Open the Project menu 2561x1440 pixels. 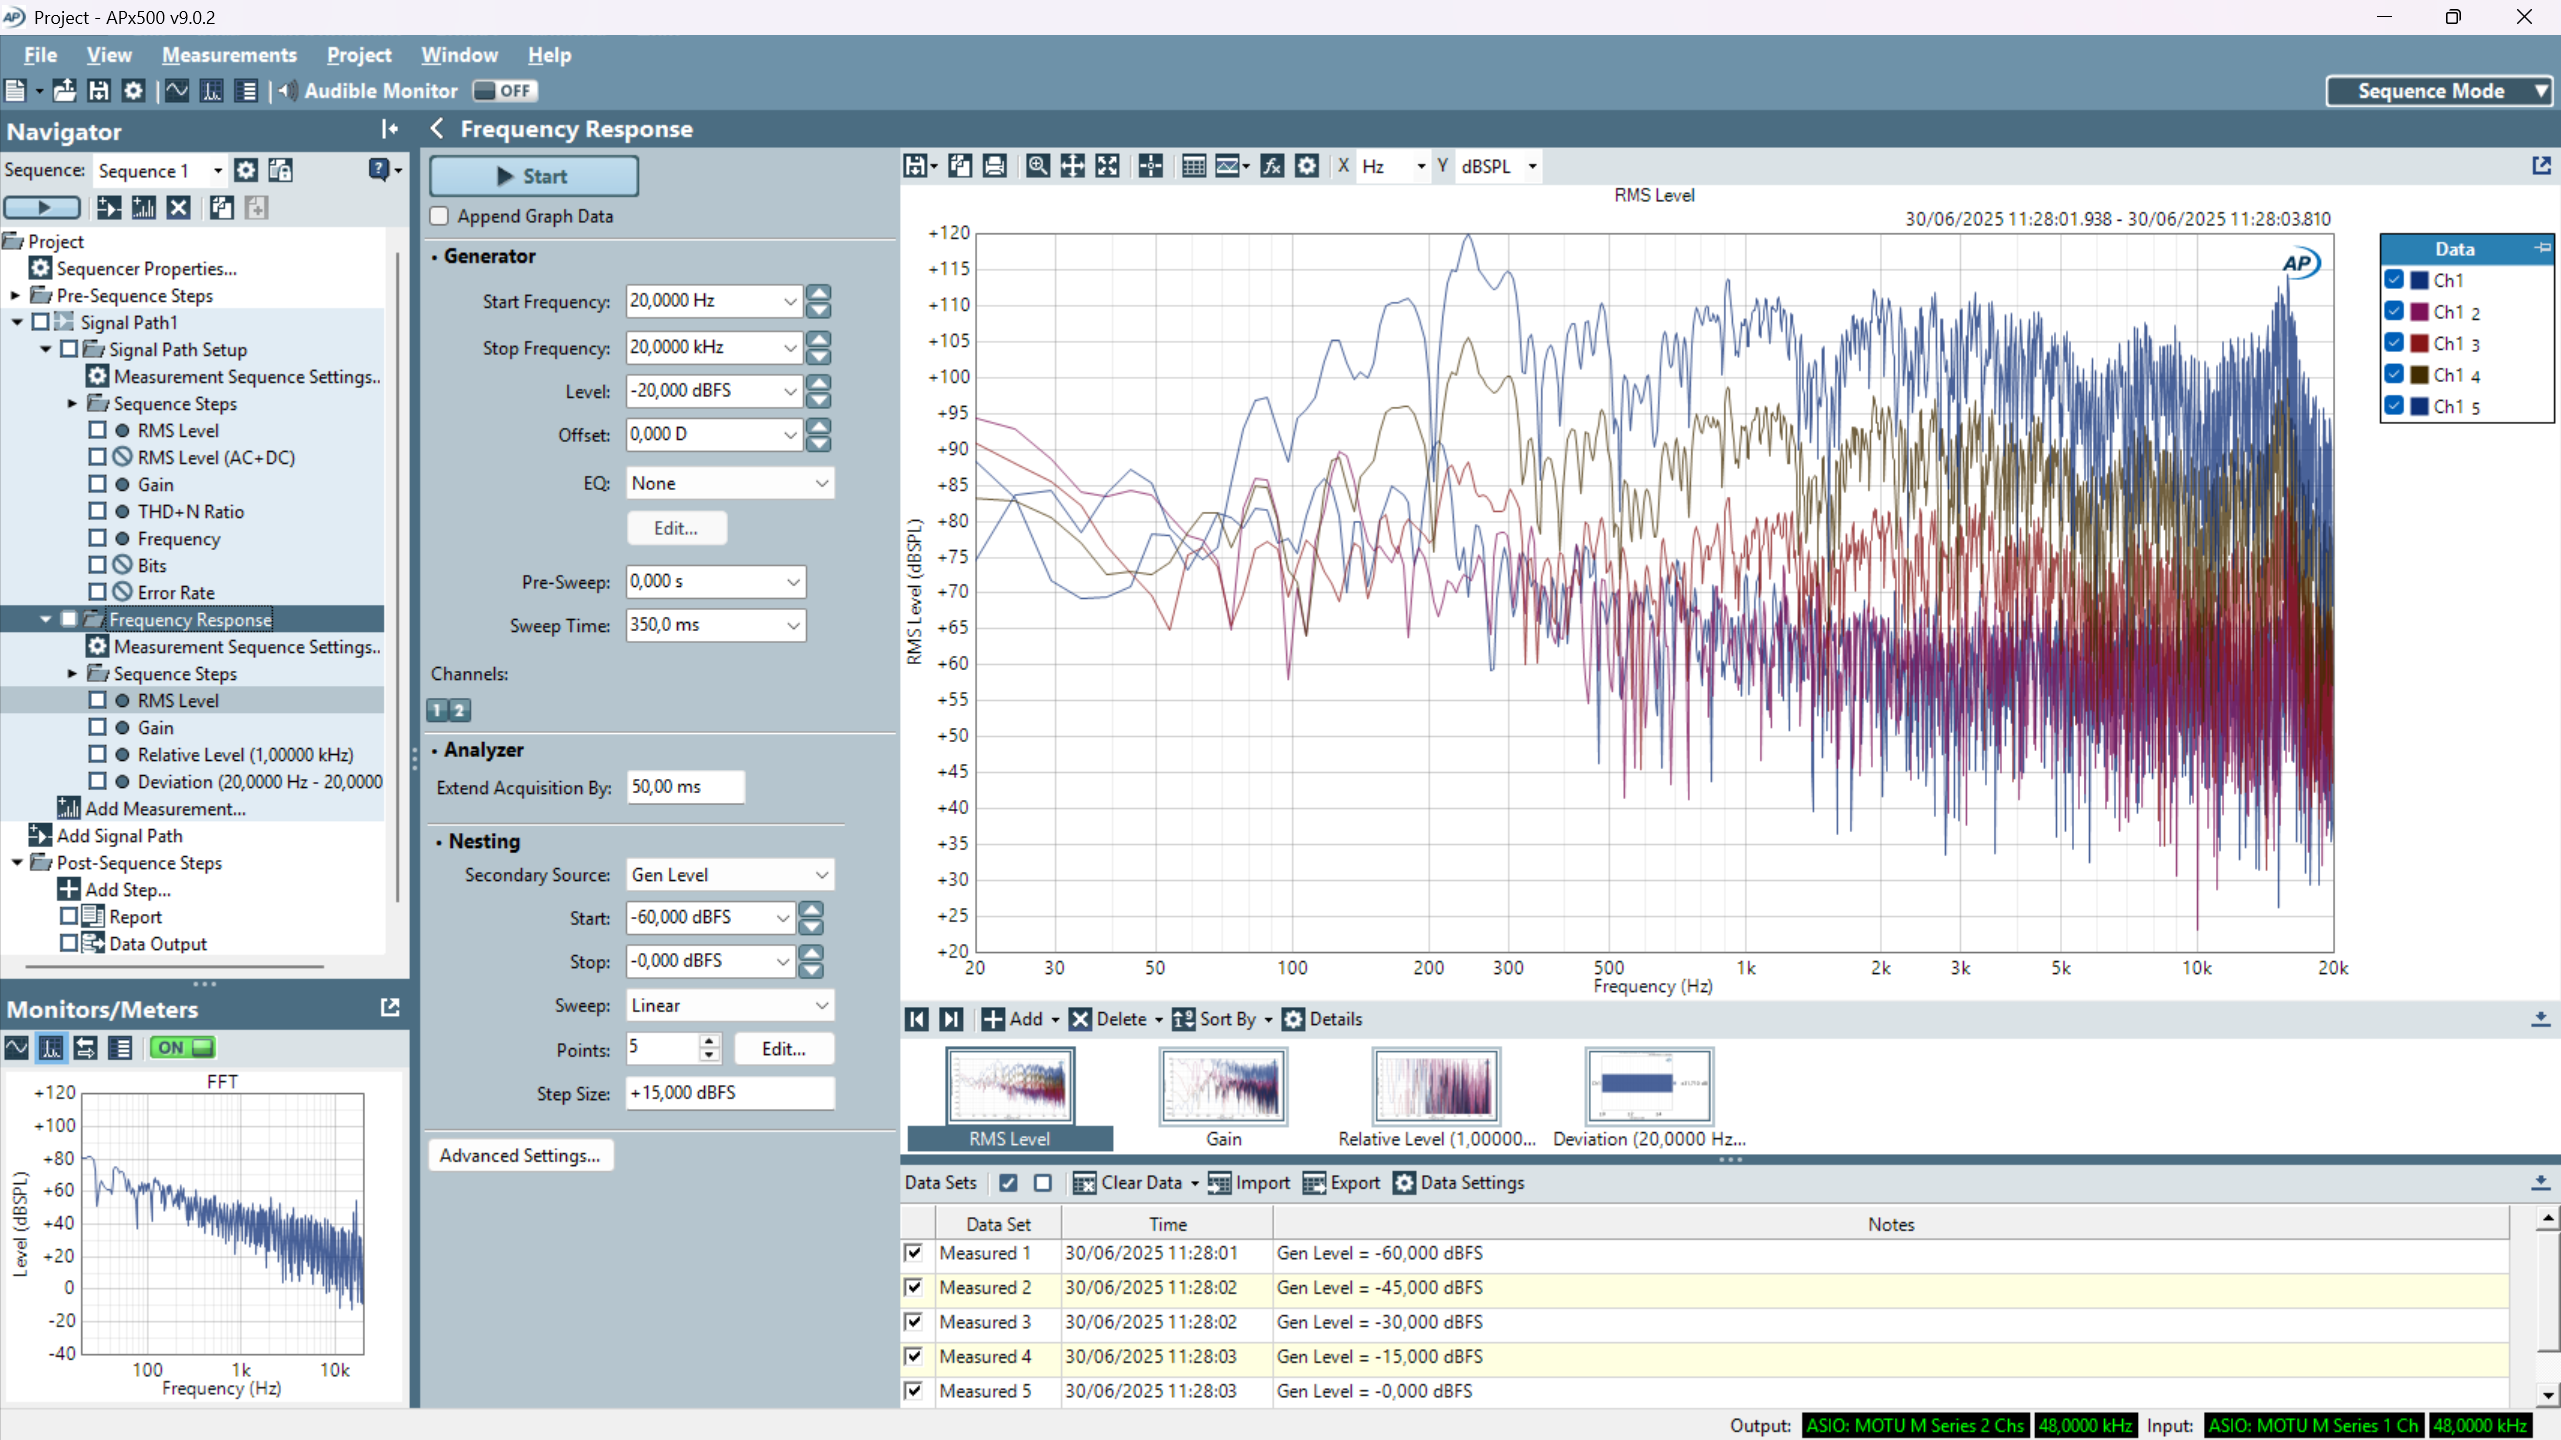(x=358, y=55)
